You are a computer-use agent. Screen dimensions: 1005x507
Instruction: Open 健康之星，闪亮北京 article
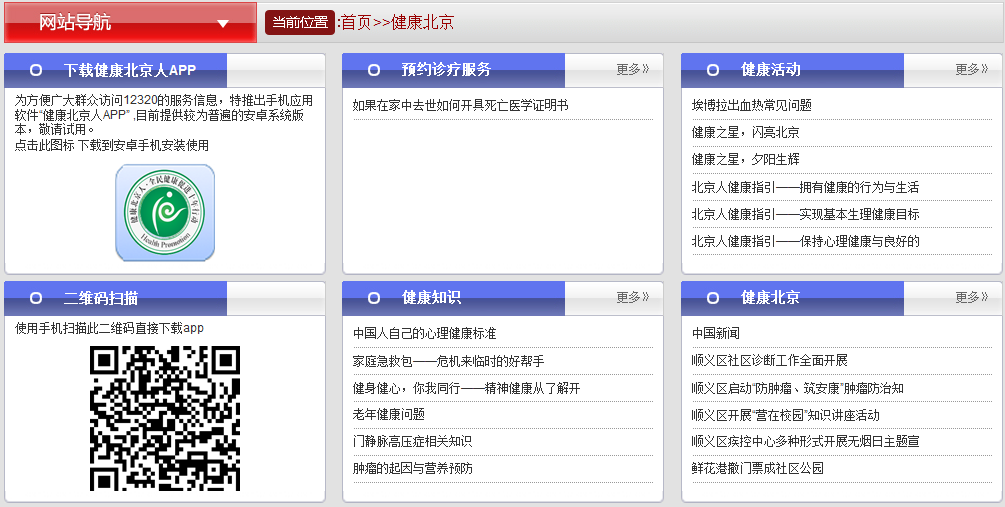point(745,132)
